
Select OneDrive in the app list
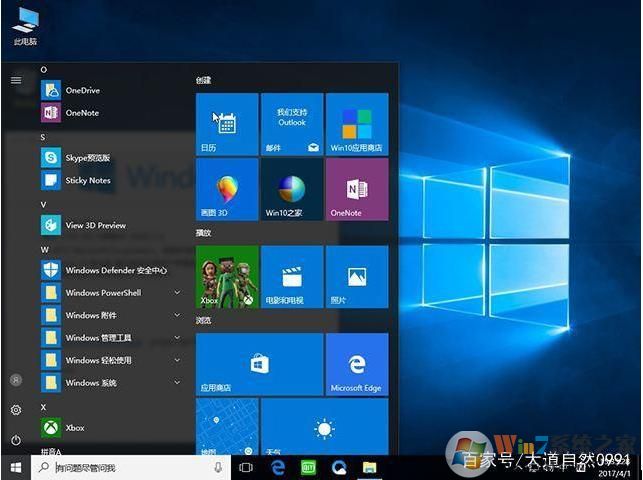(82, 90)
